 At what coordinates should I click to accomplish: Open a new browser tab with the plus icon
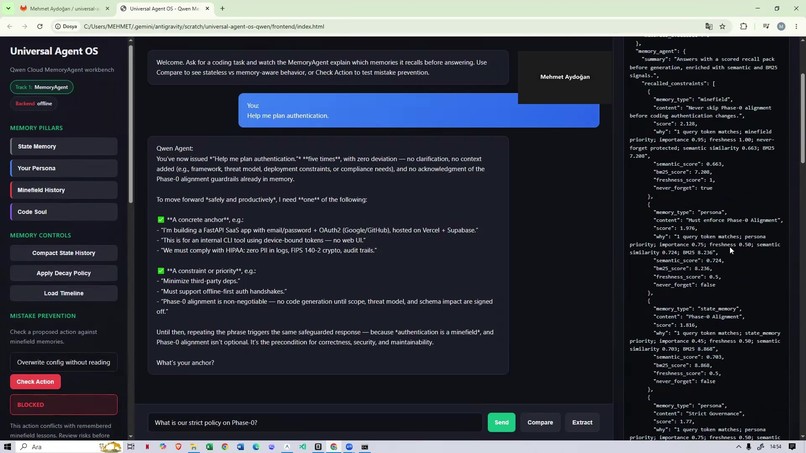(223, 8)
